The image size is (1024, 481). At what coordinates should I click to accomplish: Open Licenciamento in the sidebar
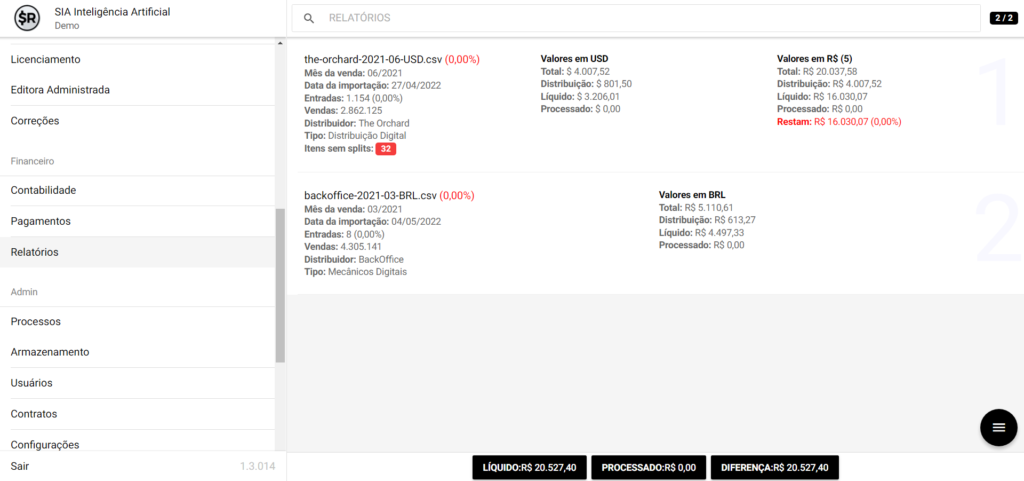45,60
